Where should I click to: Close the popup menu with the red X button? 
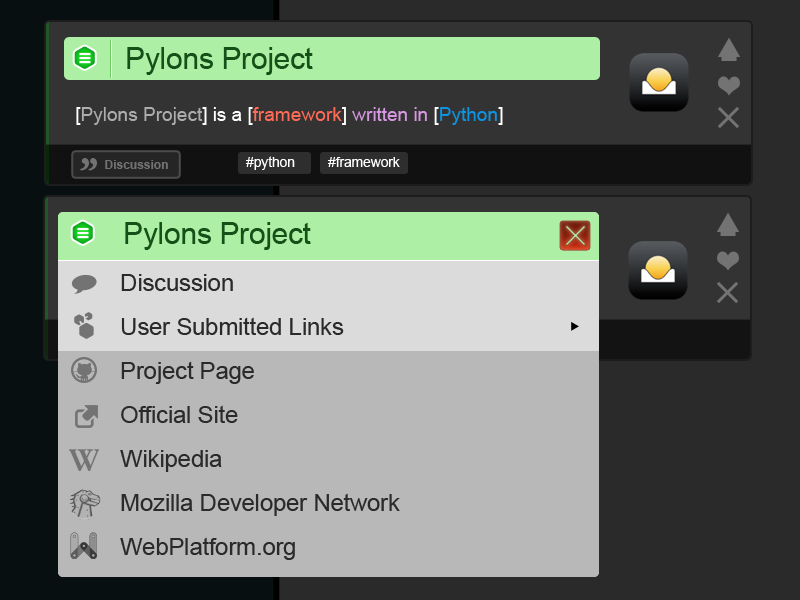point(575,236)
